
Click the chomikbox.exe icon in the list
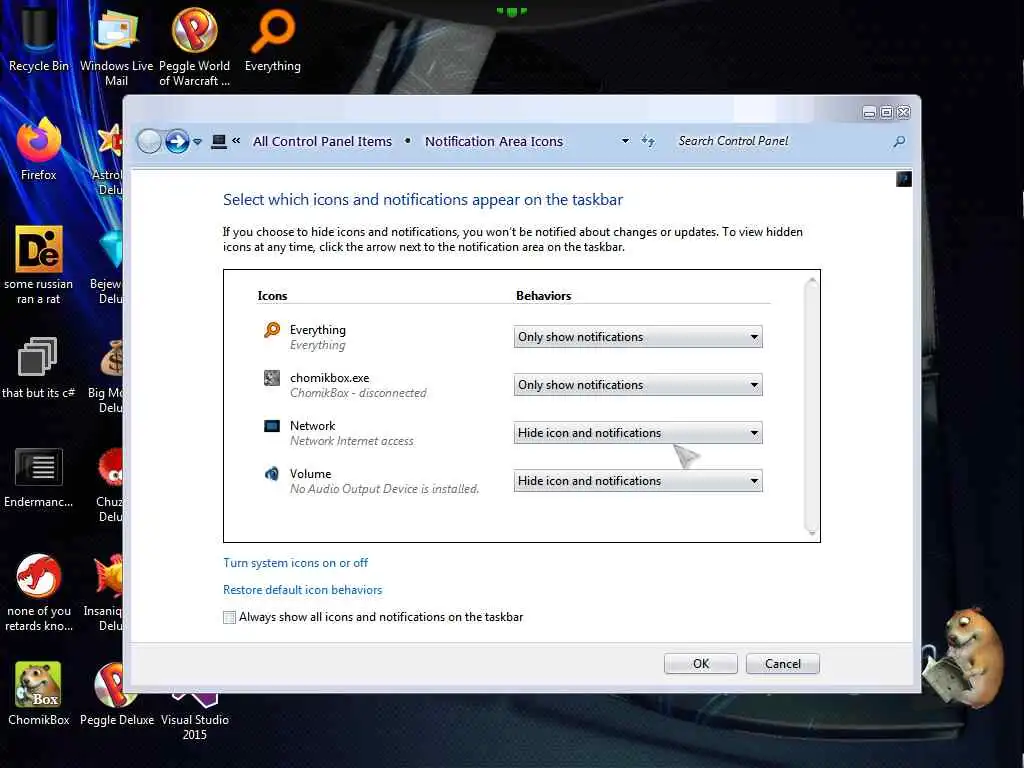click(272, 377)
